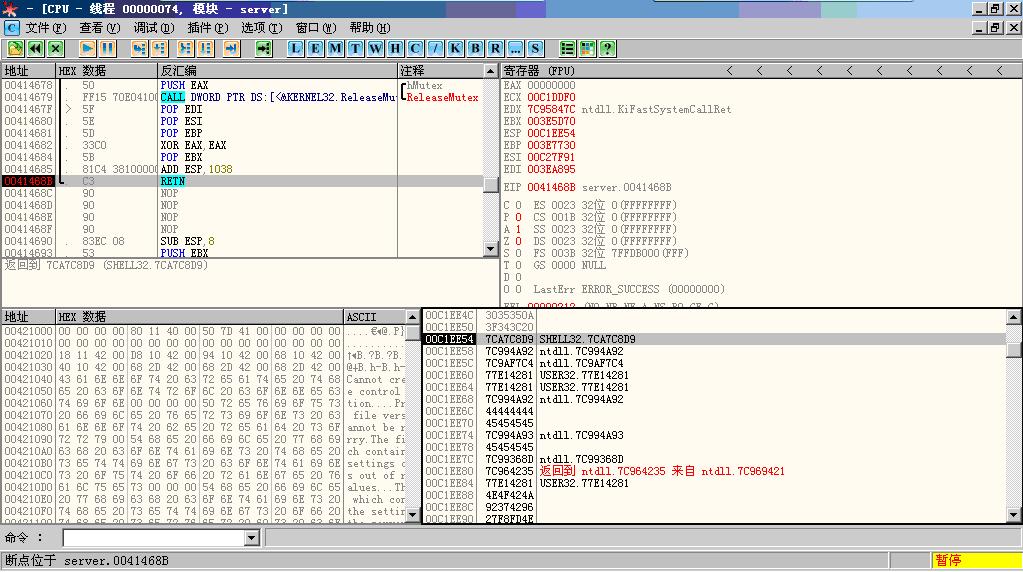The width and height of the screenshot is (1023, 572).
Task: Click the Step Over toolbar icon
Action: tap(160, 48)
